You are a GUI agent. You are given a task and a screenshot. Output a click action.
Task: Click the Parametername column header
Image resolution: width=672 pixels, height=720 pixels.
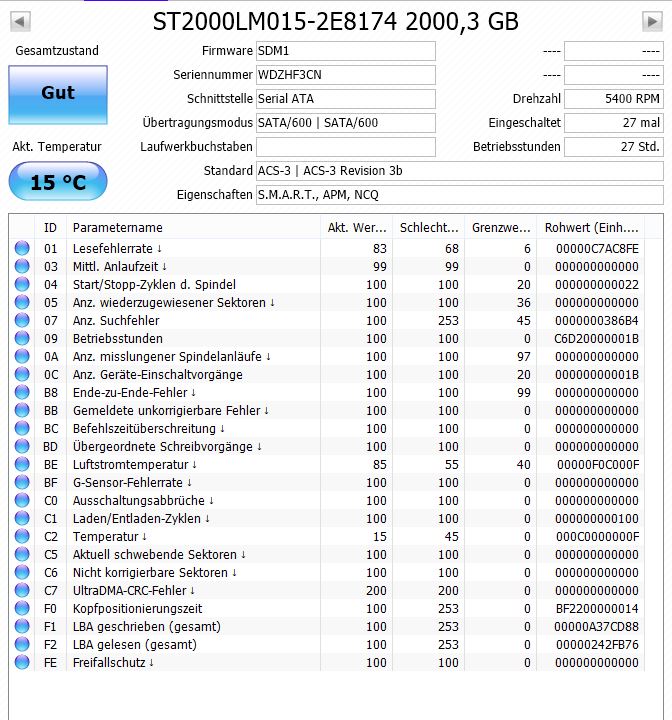(x=193, y=228)
